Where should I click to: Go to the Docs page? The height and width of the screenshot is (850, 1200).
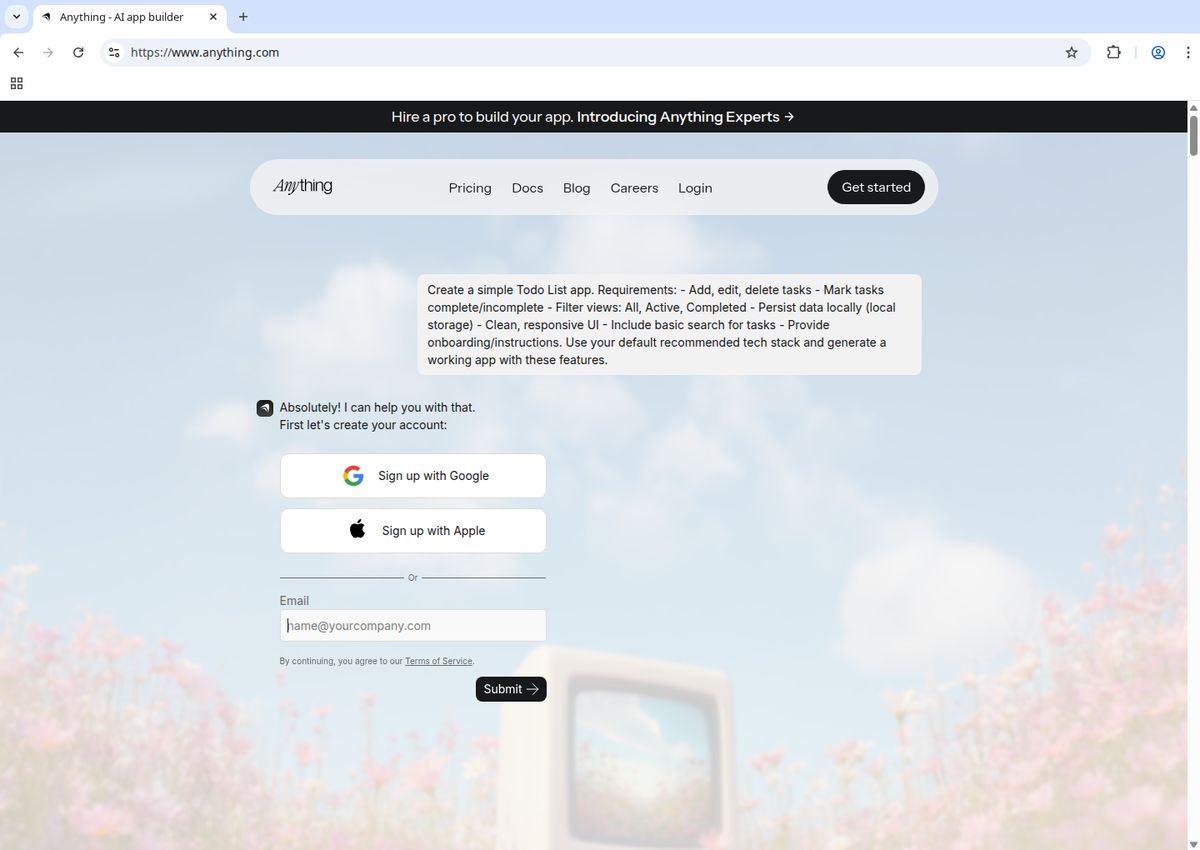527,188
